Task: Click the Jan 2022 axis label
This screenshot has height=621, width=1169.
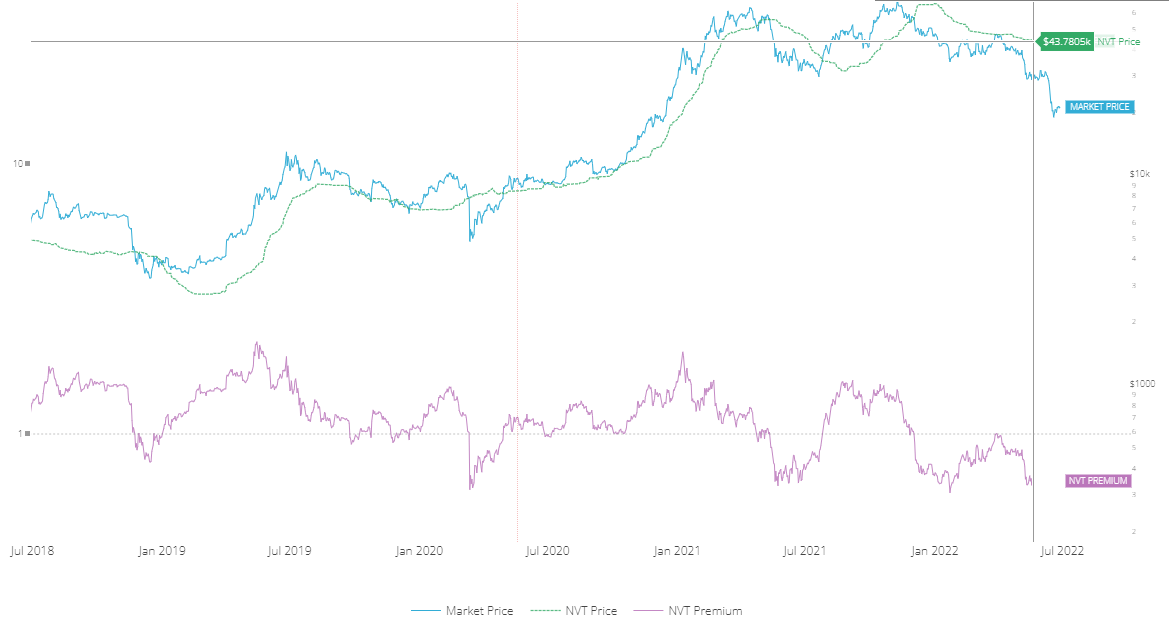Action: click(x=933, y=550)
